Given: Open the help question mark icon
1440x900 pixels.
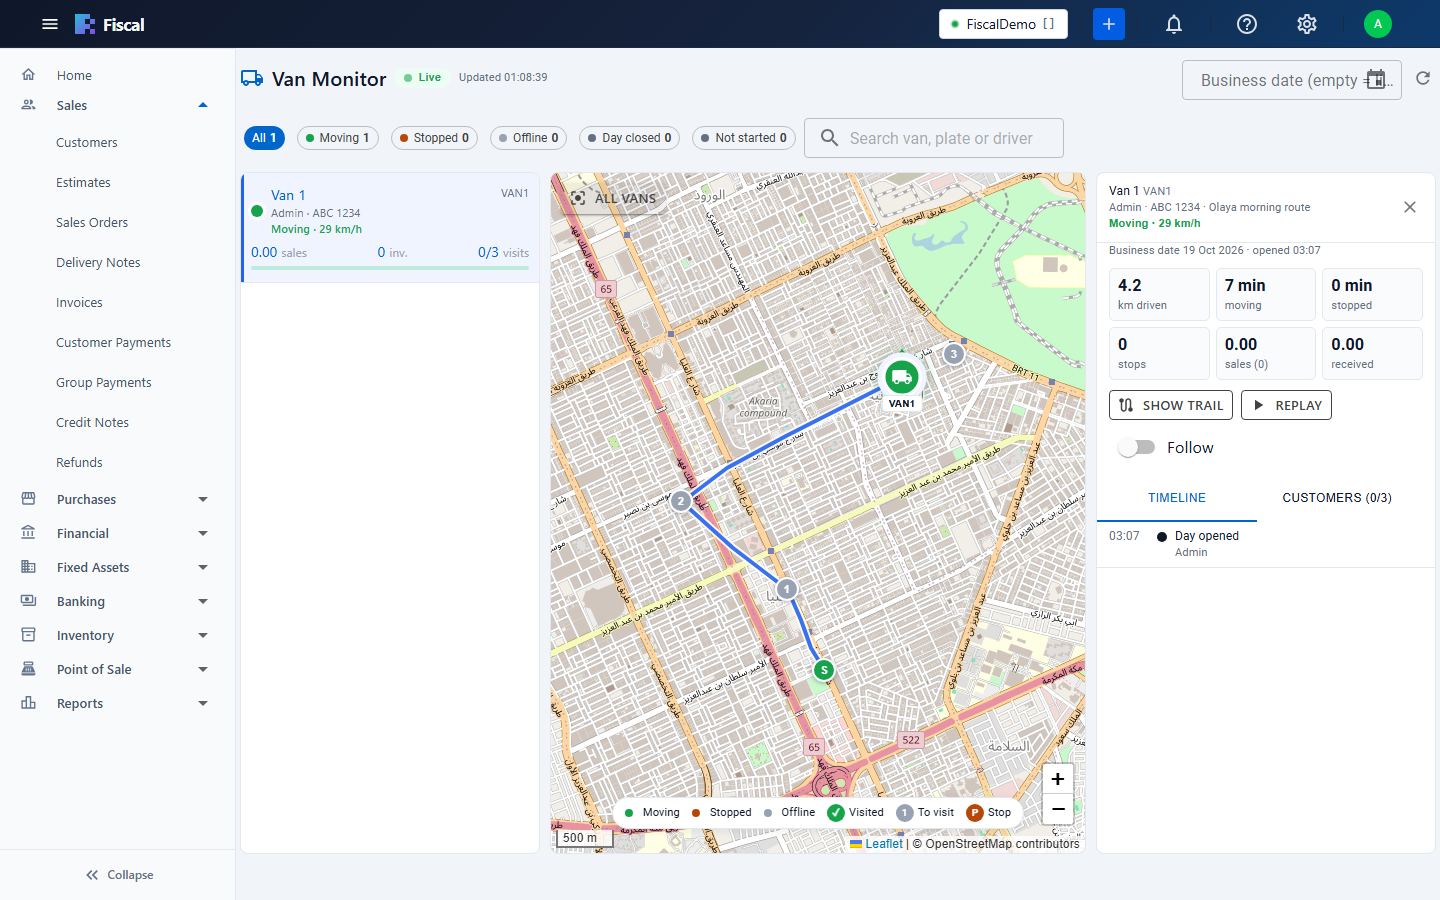Looking at the screenshot, I should pyautogui.click(x=1247, y=24).
